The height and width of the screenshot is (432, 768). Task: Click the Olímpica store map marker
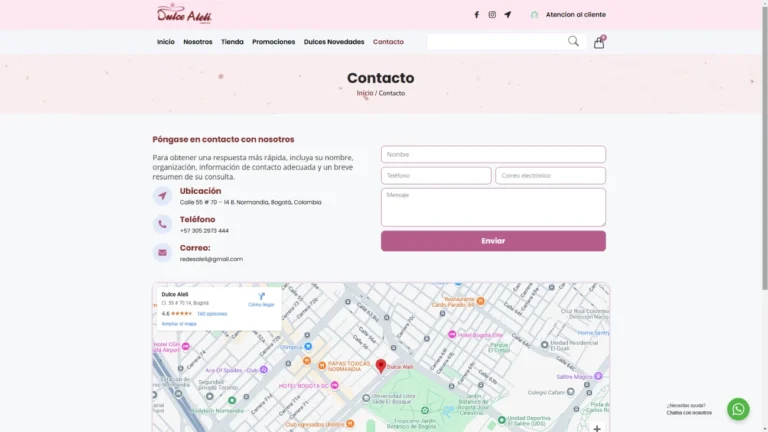308,346
